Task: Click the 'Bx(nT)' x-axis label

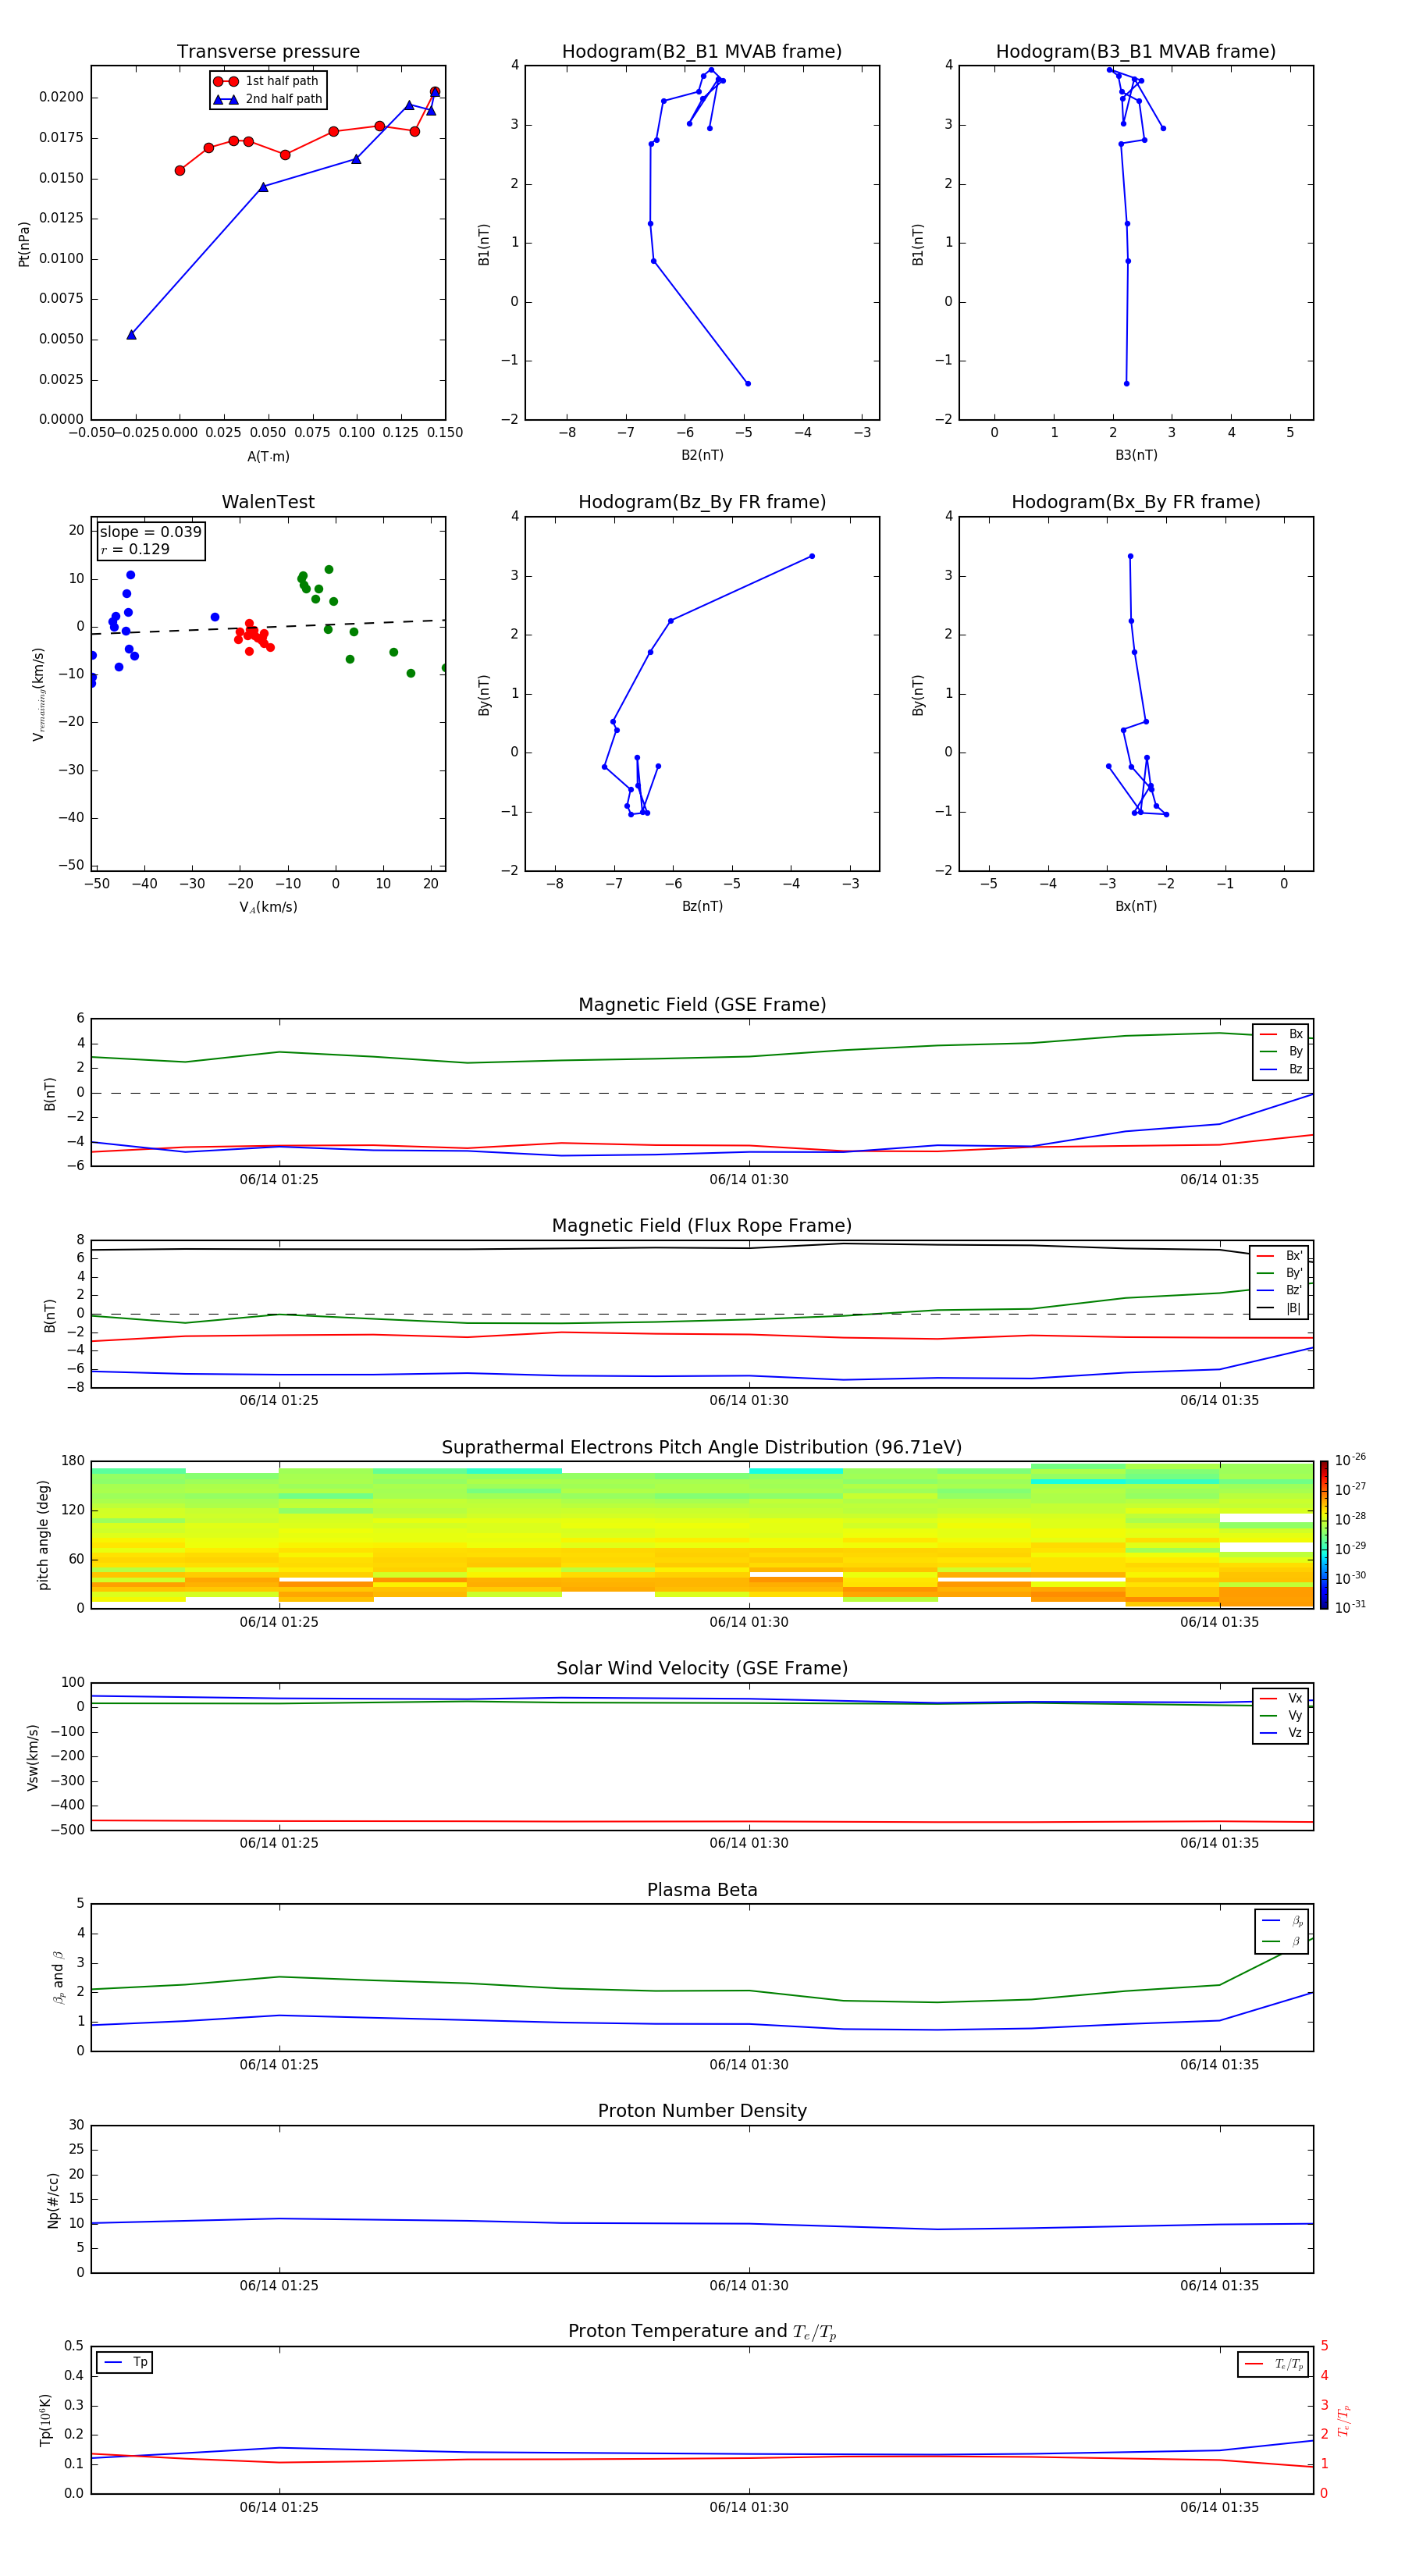Action: coord(1136,906)
